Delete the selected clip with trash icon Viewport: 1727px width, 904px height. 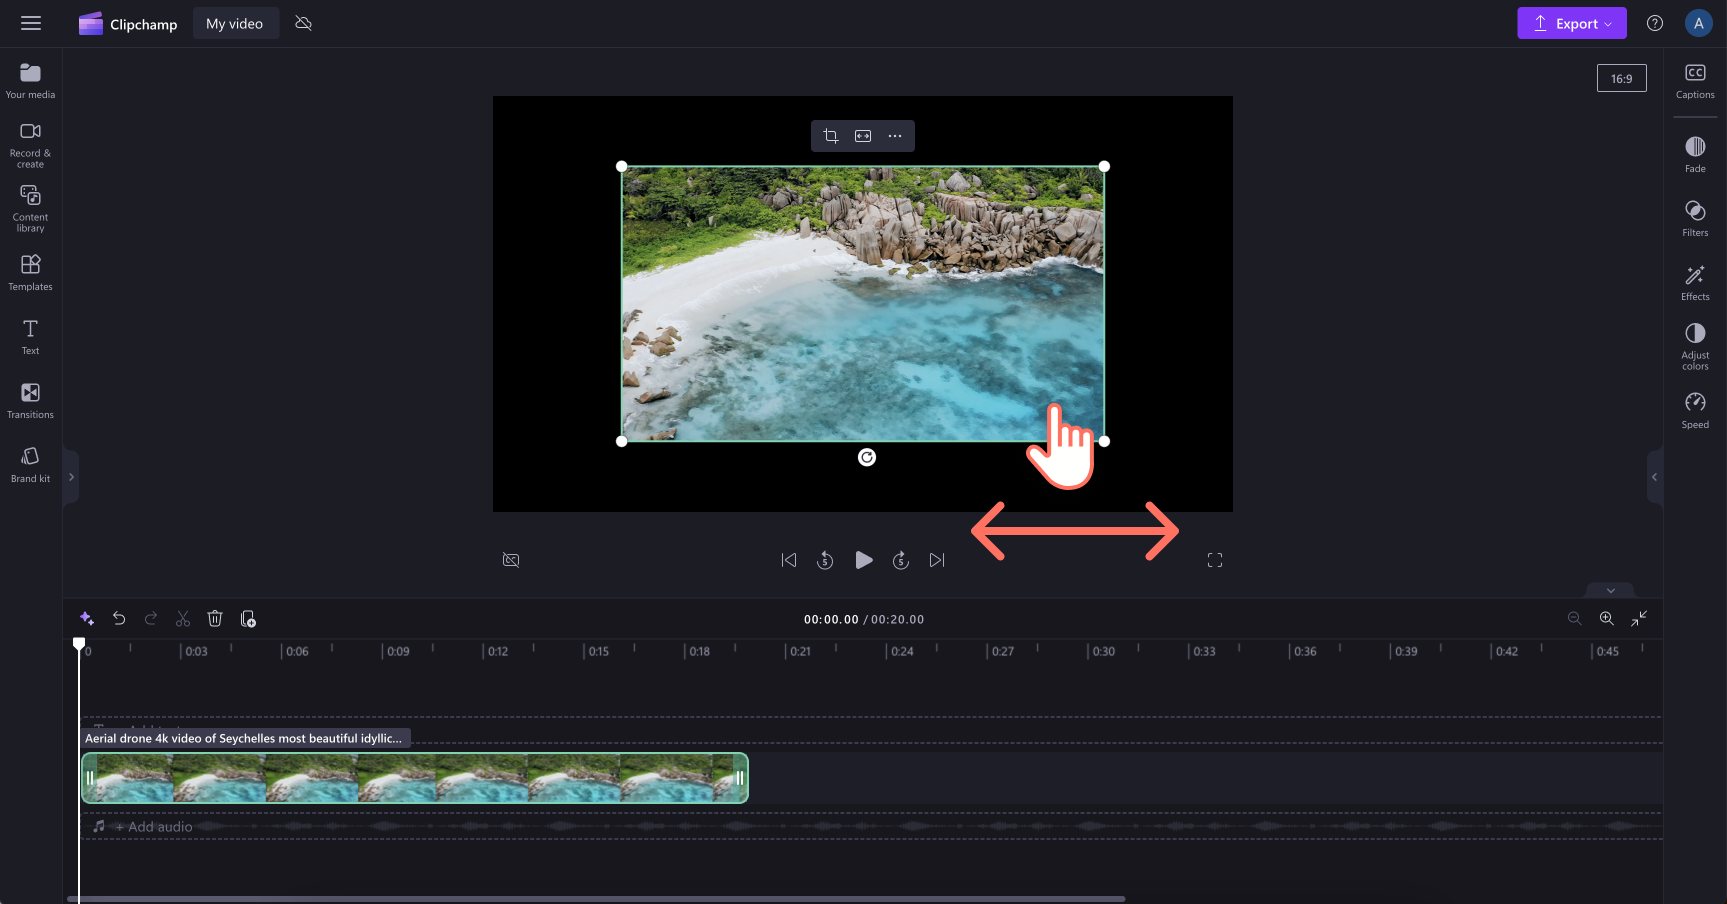point(215,619)
